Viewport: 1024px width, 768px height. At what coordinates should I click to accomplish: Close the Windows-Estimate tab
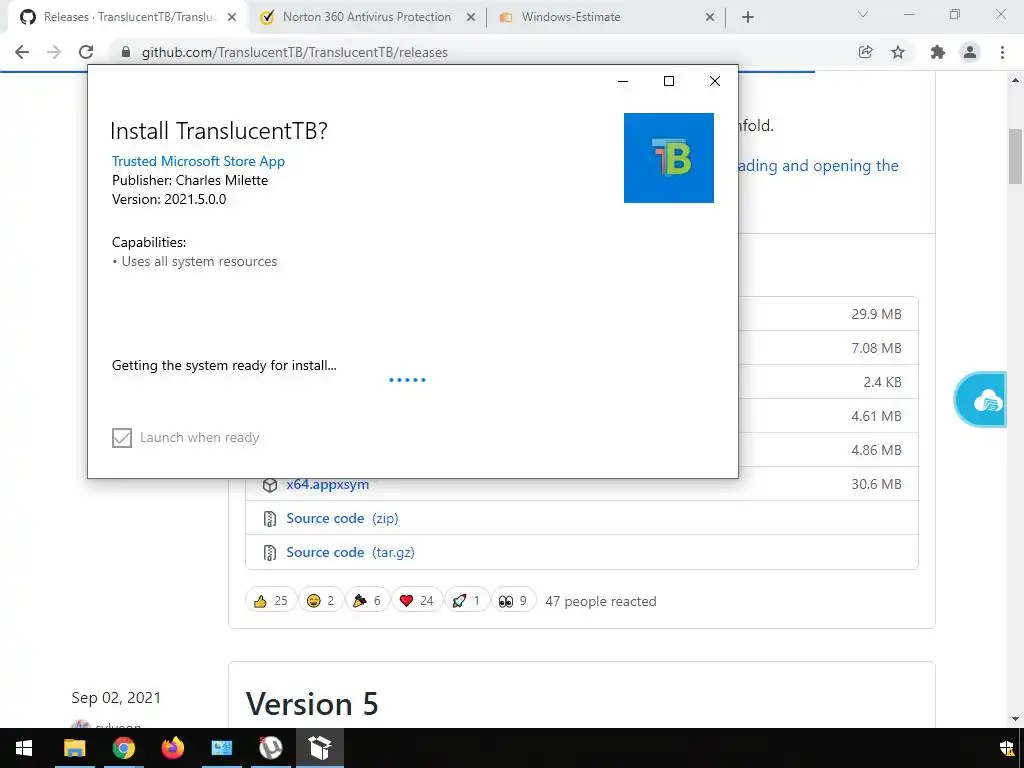pos(710,17)
